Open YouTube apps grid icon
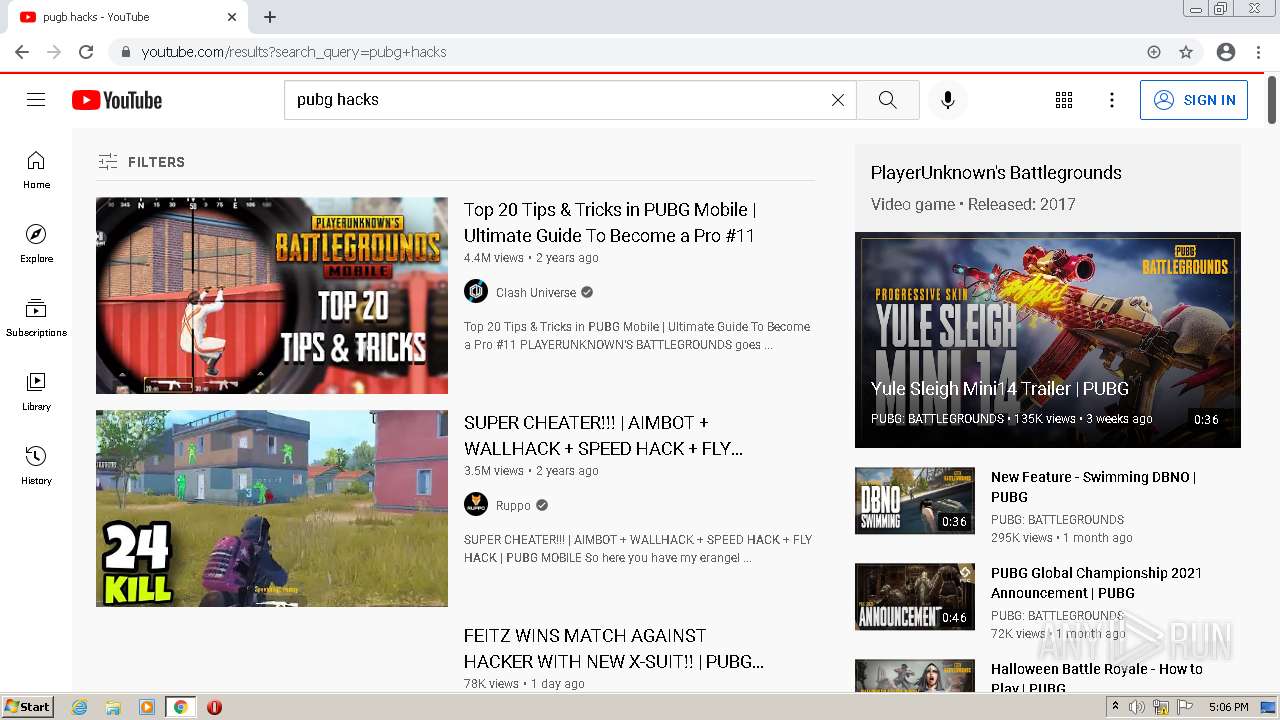 click(1064, 100)
